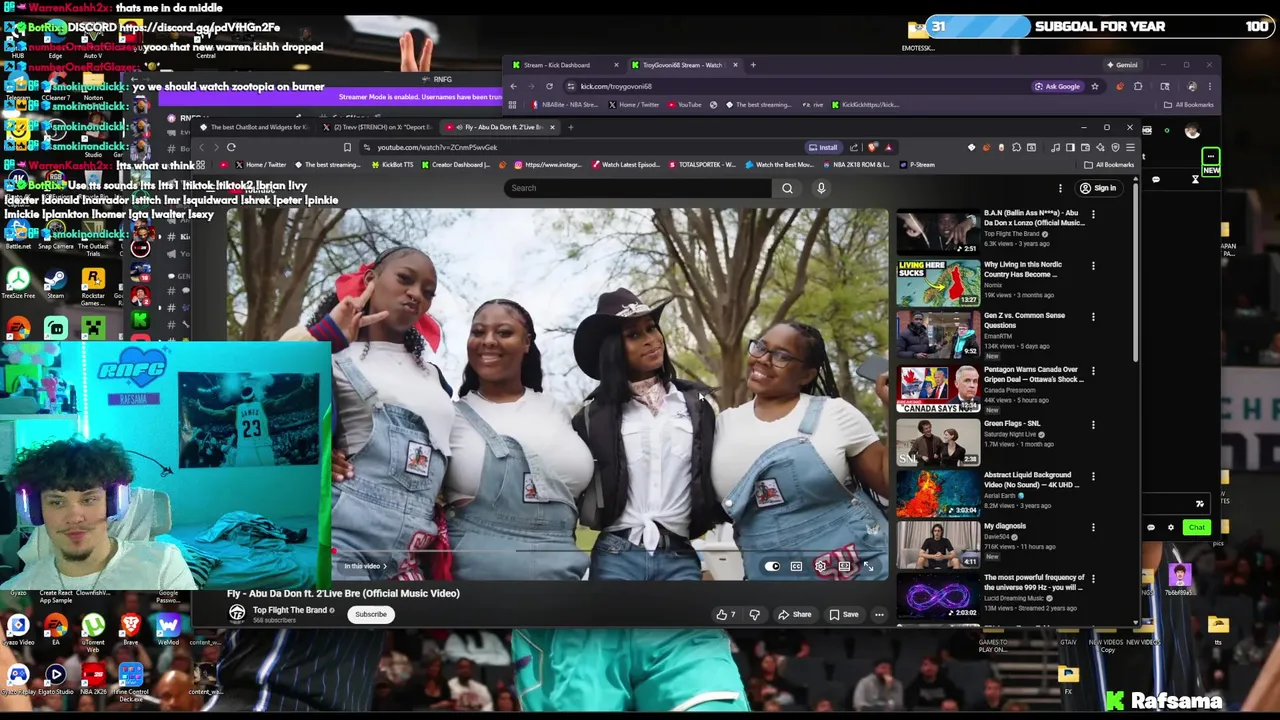
Task: Switch the player to theater mode
Action: (x=844, y=567)
